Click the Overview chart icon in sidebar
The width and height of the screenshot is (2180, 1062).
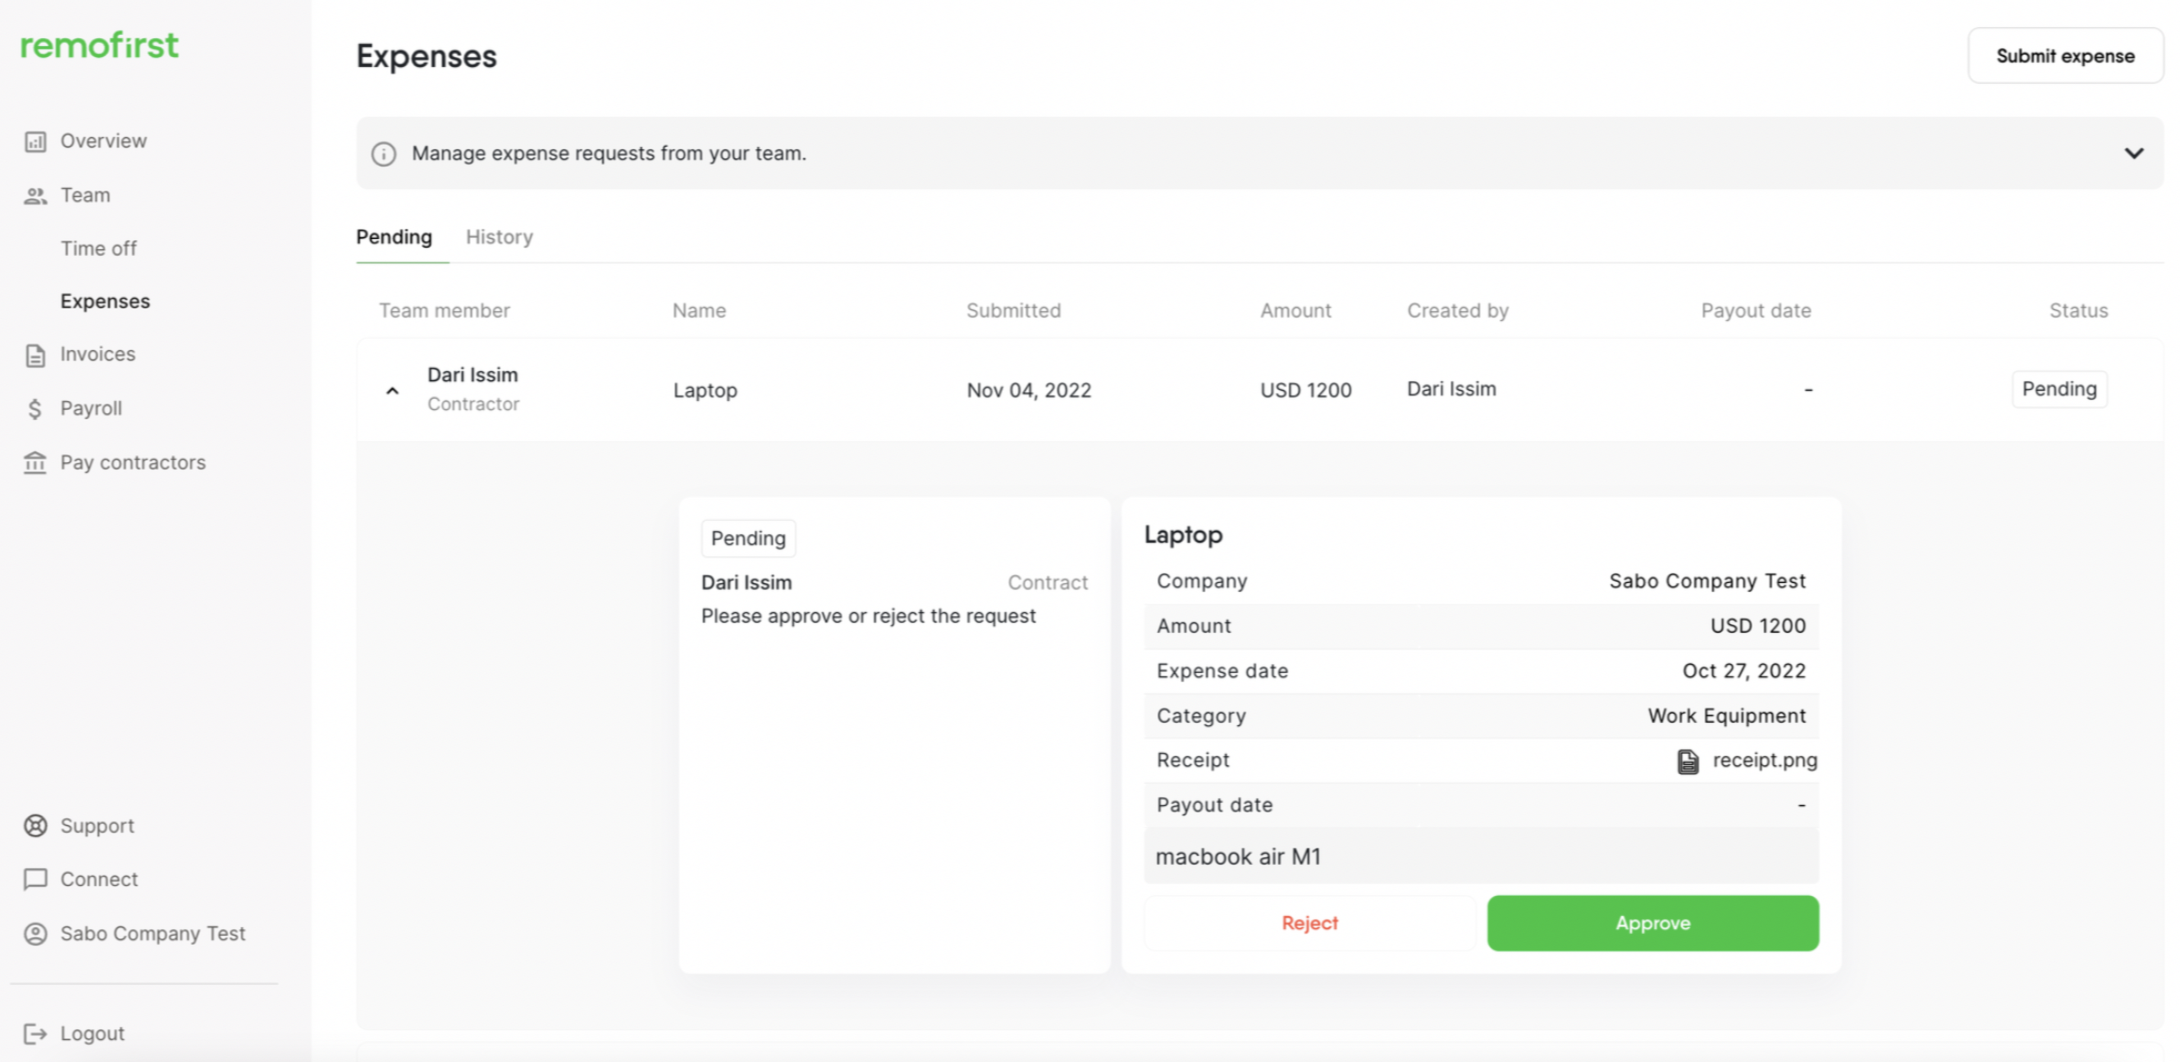pos(35,142)
